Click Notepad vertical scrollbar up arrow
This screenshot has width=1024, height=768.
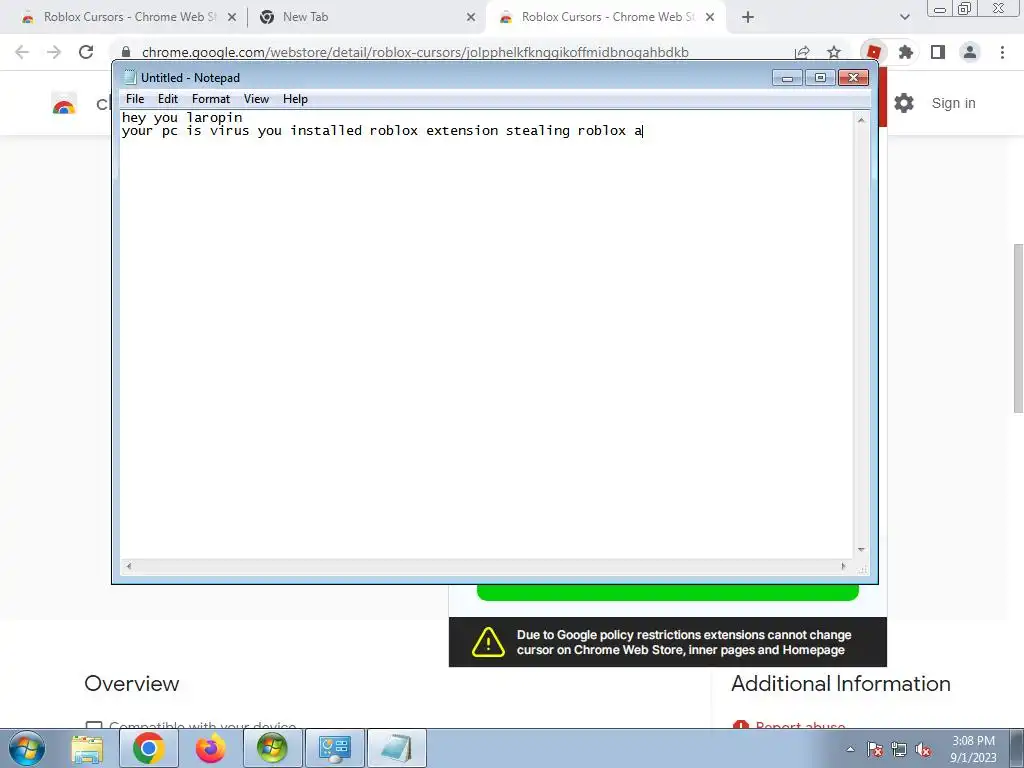point(861,120)
